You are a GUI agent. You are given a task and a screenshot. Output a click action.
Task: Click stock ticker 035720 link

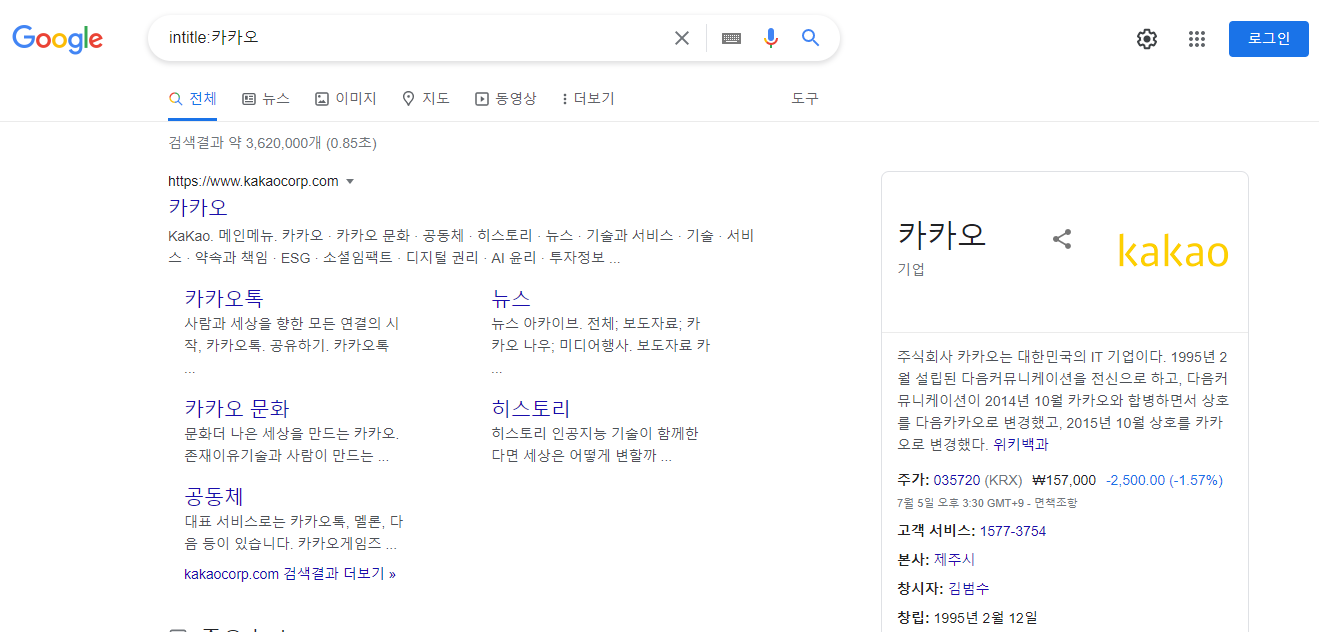click(957, 480)
